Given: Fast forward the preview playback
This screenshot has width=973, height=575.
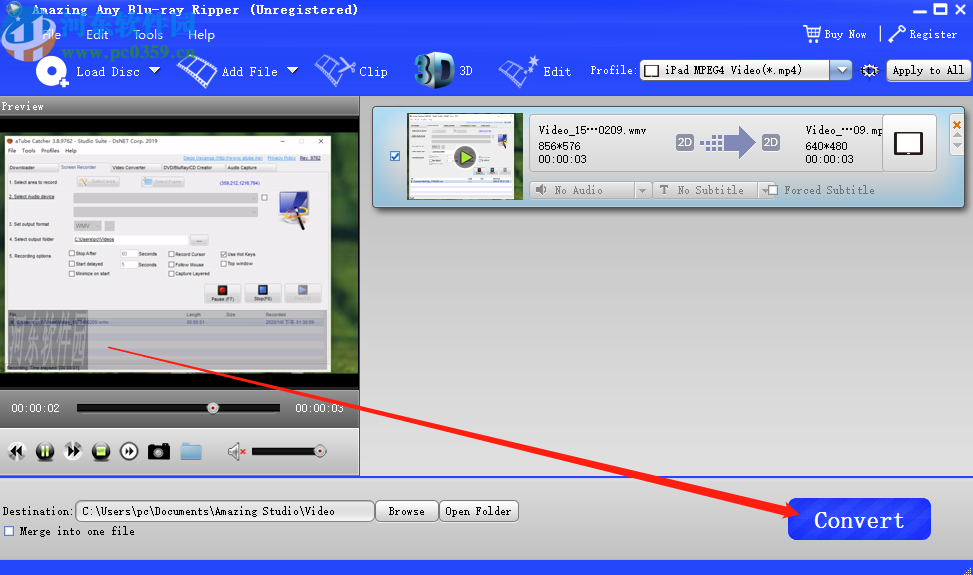Looking at the screenshot, I should [x=73, y=451].
